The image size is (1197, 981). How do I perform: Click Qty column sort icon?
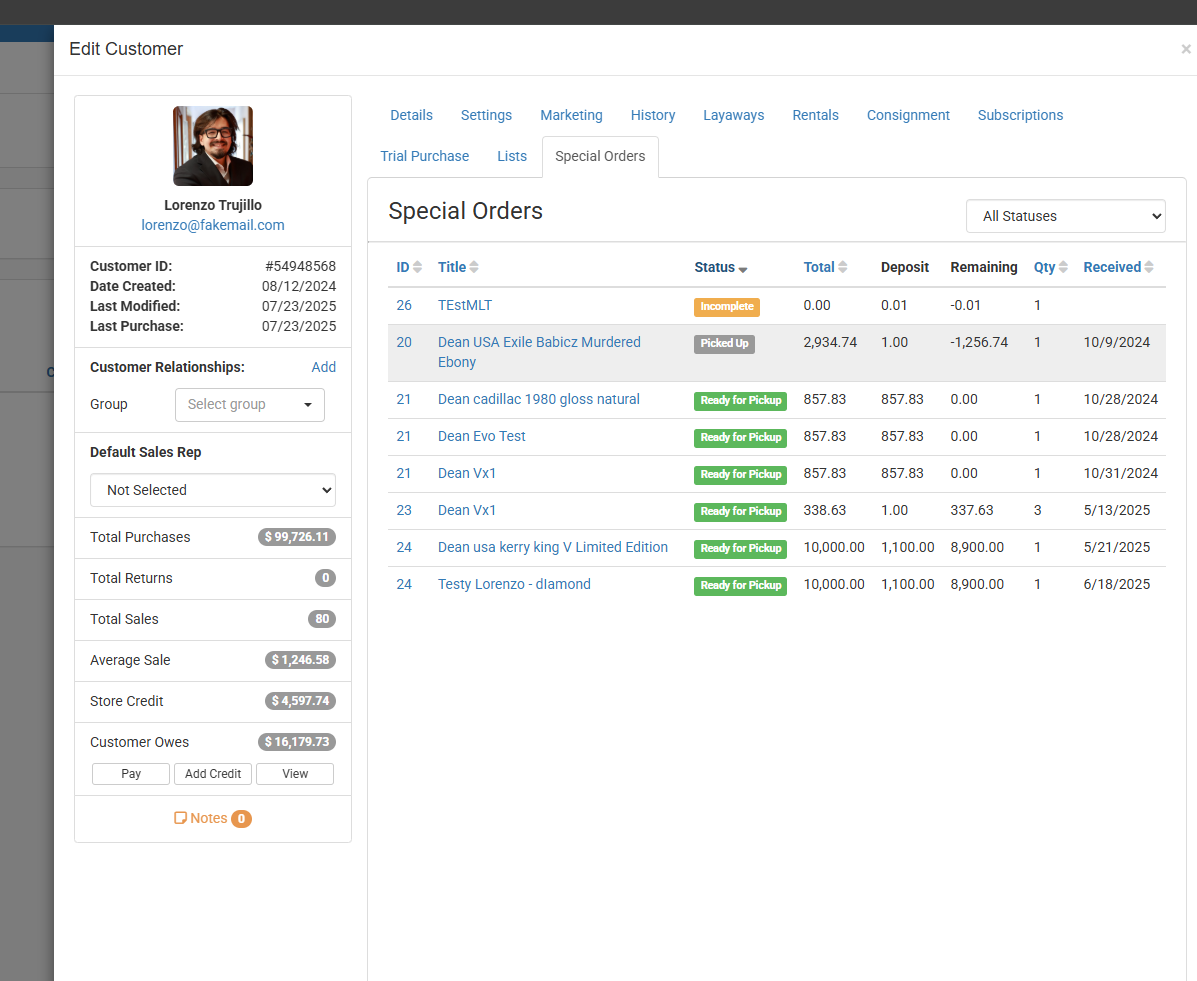coord(1063,267)
